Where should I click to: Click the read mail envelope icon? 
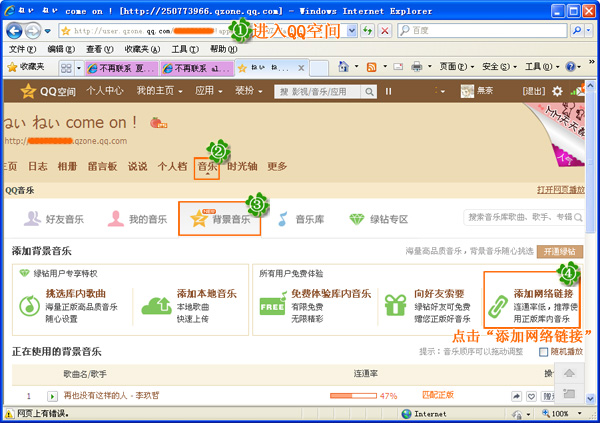(x=398, y=67)
